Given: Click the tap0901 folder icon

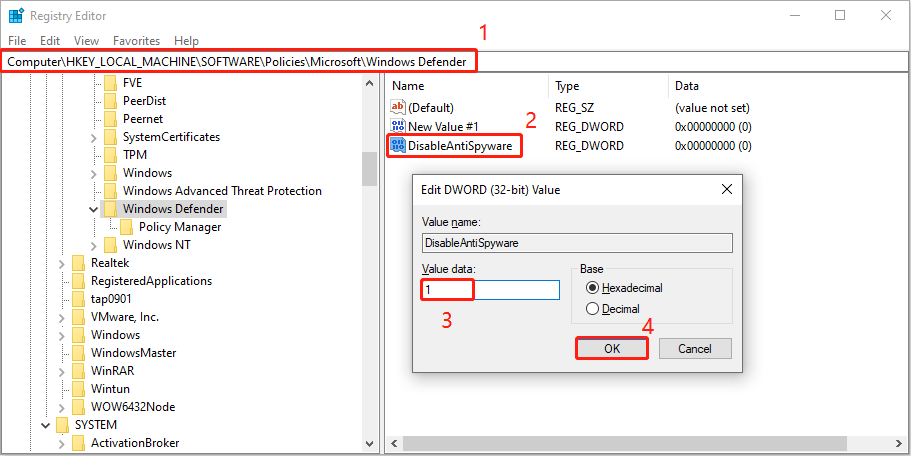Looking at the screenshot, I should [78, 299].
